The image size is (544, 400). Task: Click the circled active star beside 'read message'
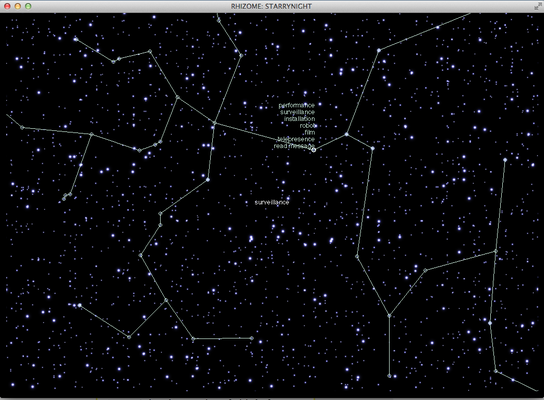314,150
